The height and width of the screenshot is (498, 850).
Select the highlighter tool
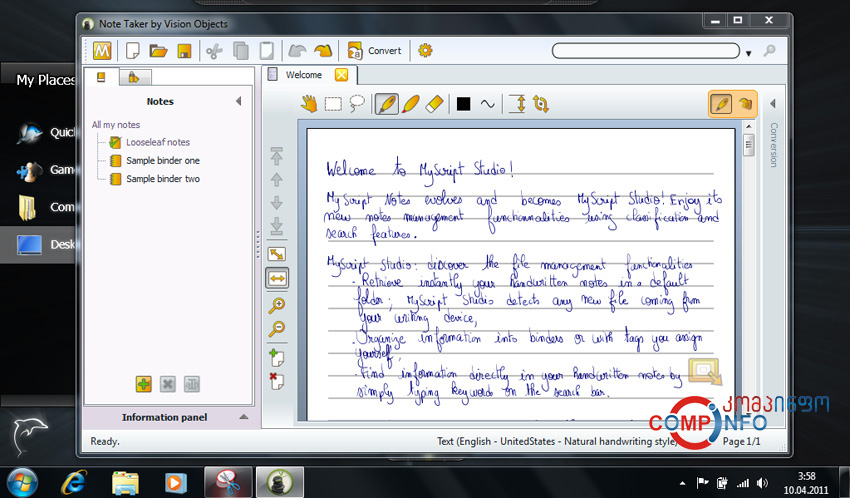click(x=410, y=104)
